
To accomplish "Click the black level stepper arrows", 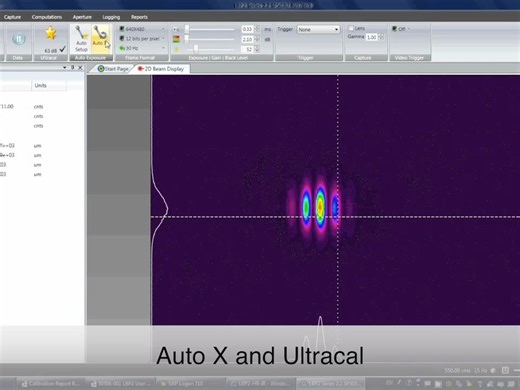I will 257,49.
